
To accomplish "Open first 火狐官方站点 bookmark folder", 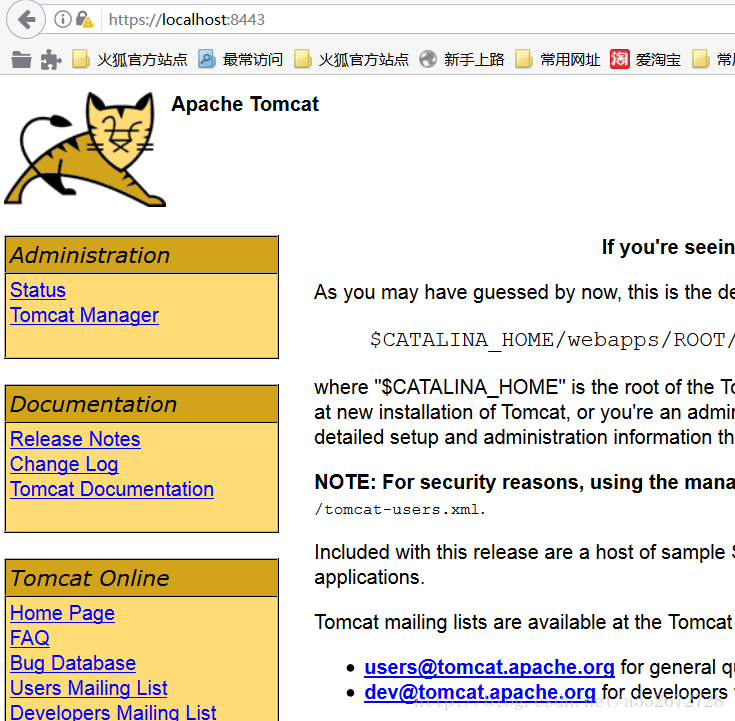I will [x=129, y=60].
